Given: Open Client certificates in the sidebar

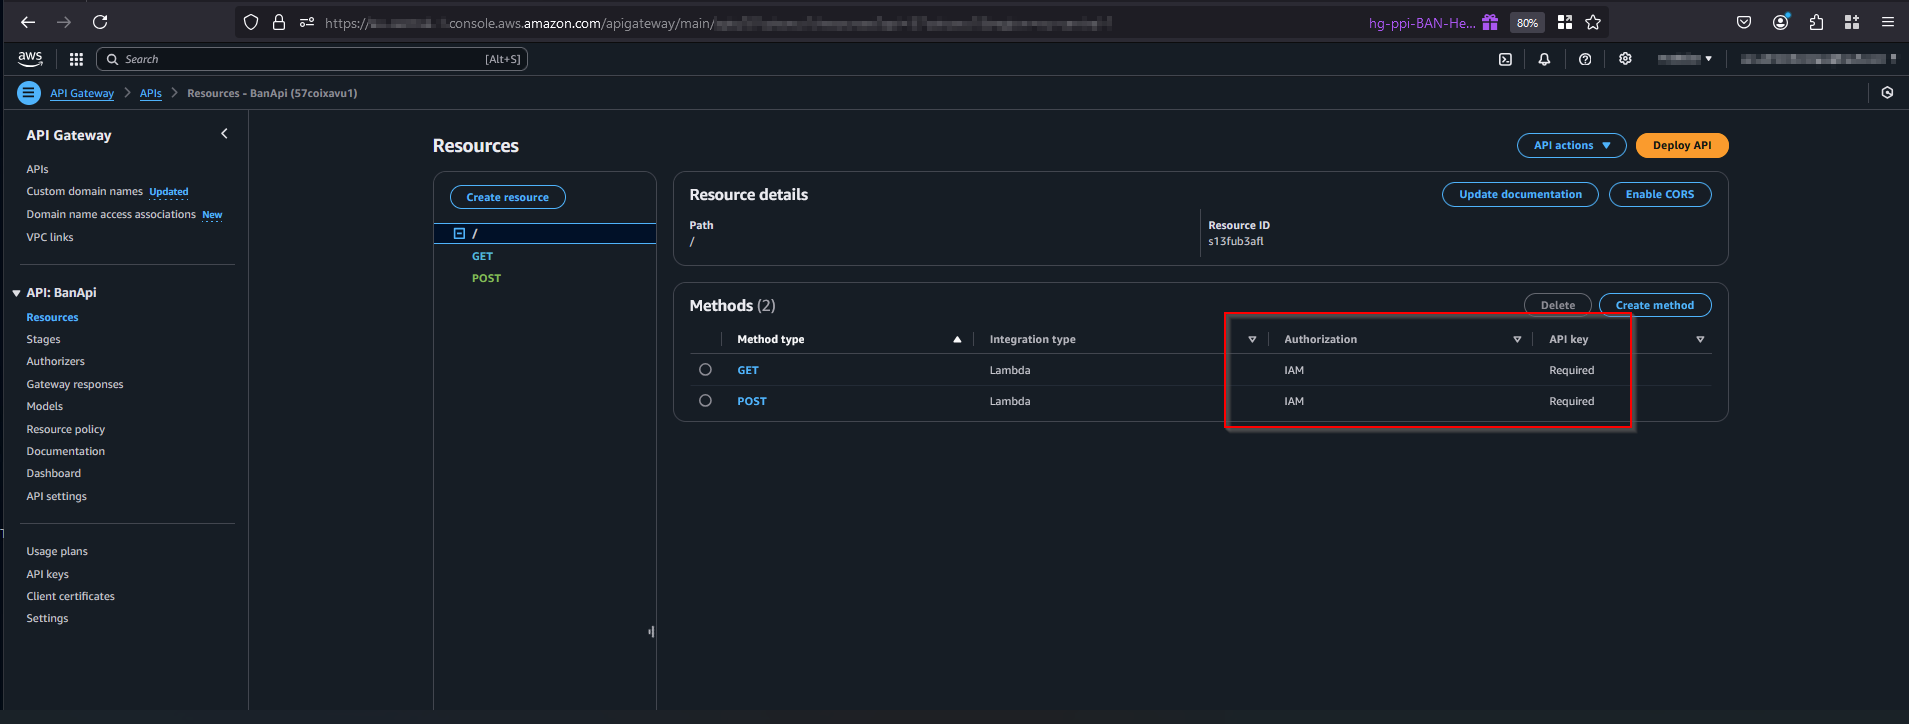Looking at the screenshot, I should 70,596.
